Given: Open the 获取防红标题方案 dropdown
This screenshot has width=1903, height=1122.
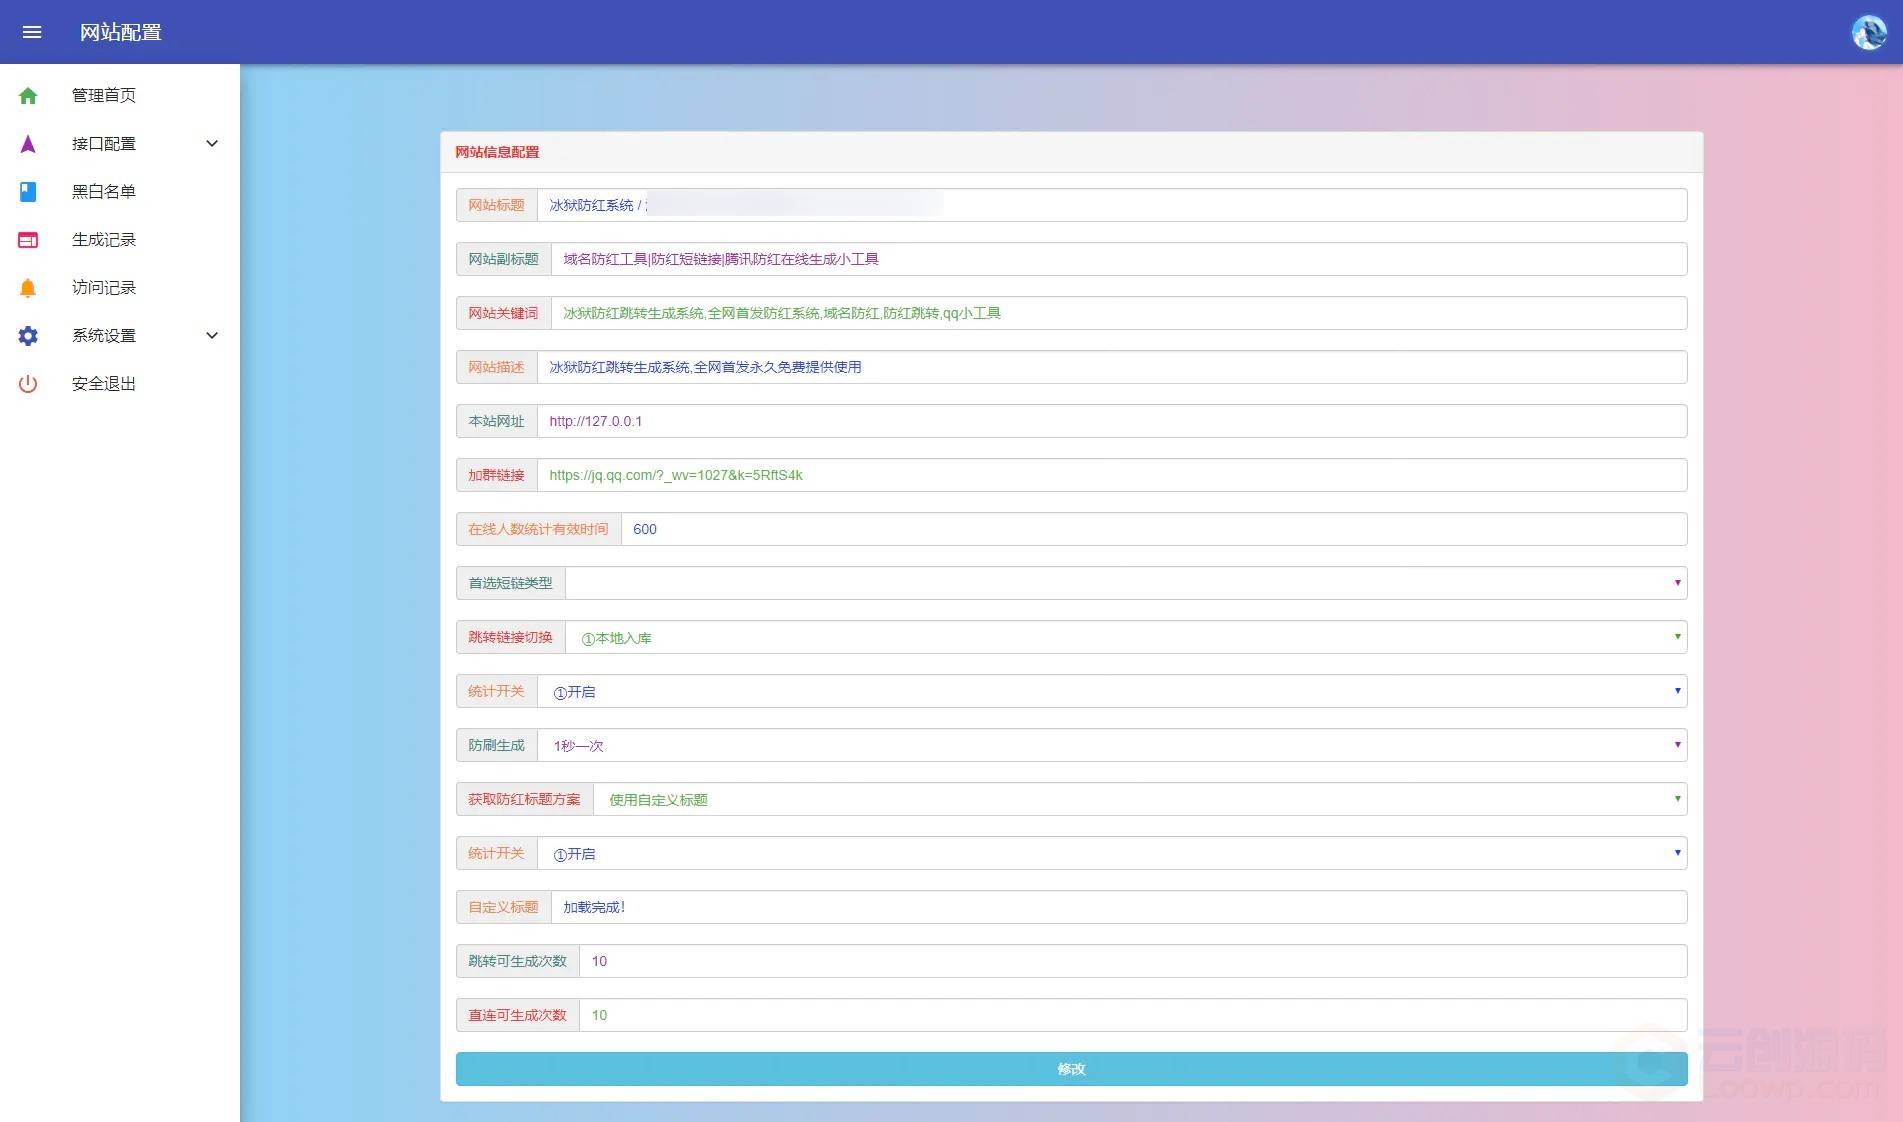Looking at the screenshot, I should [1140, 799].
